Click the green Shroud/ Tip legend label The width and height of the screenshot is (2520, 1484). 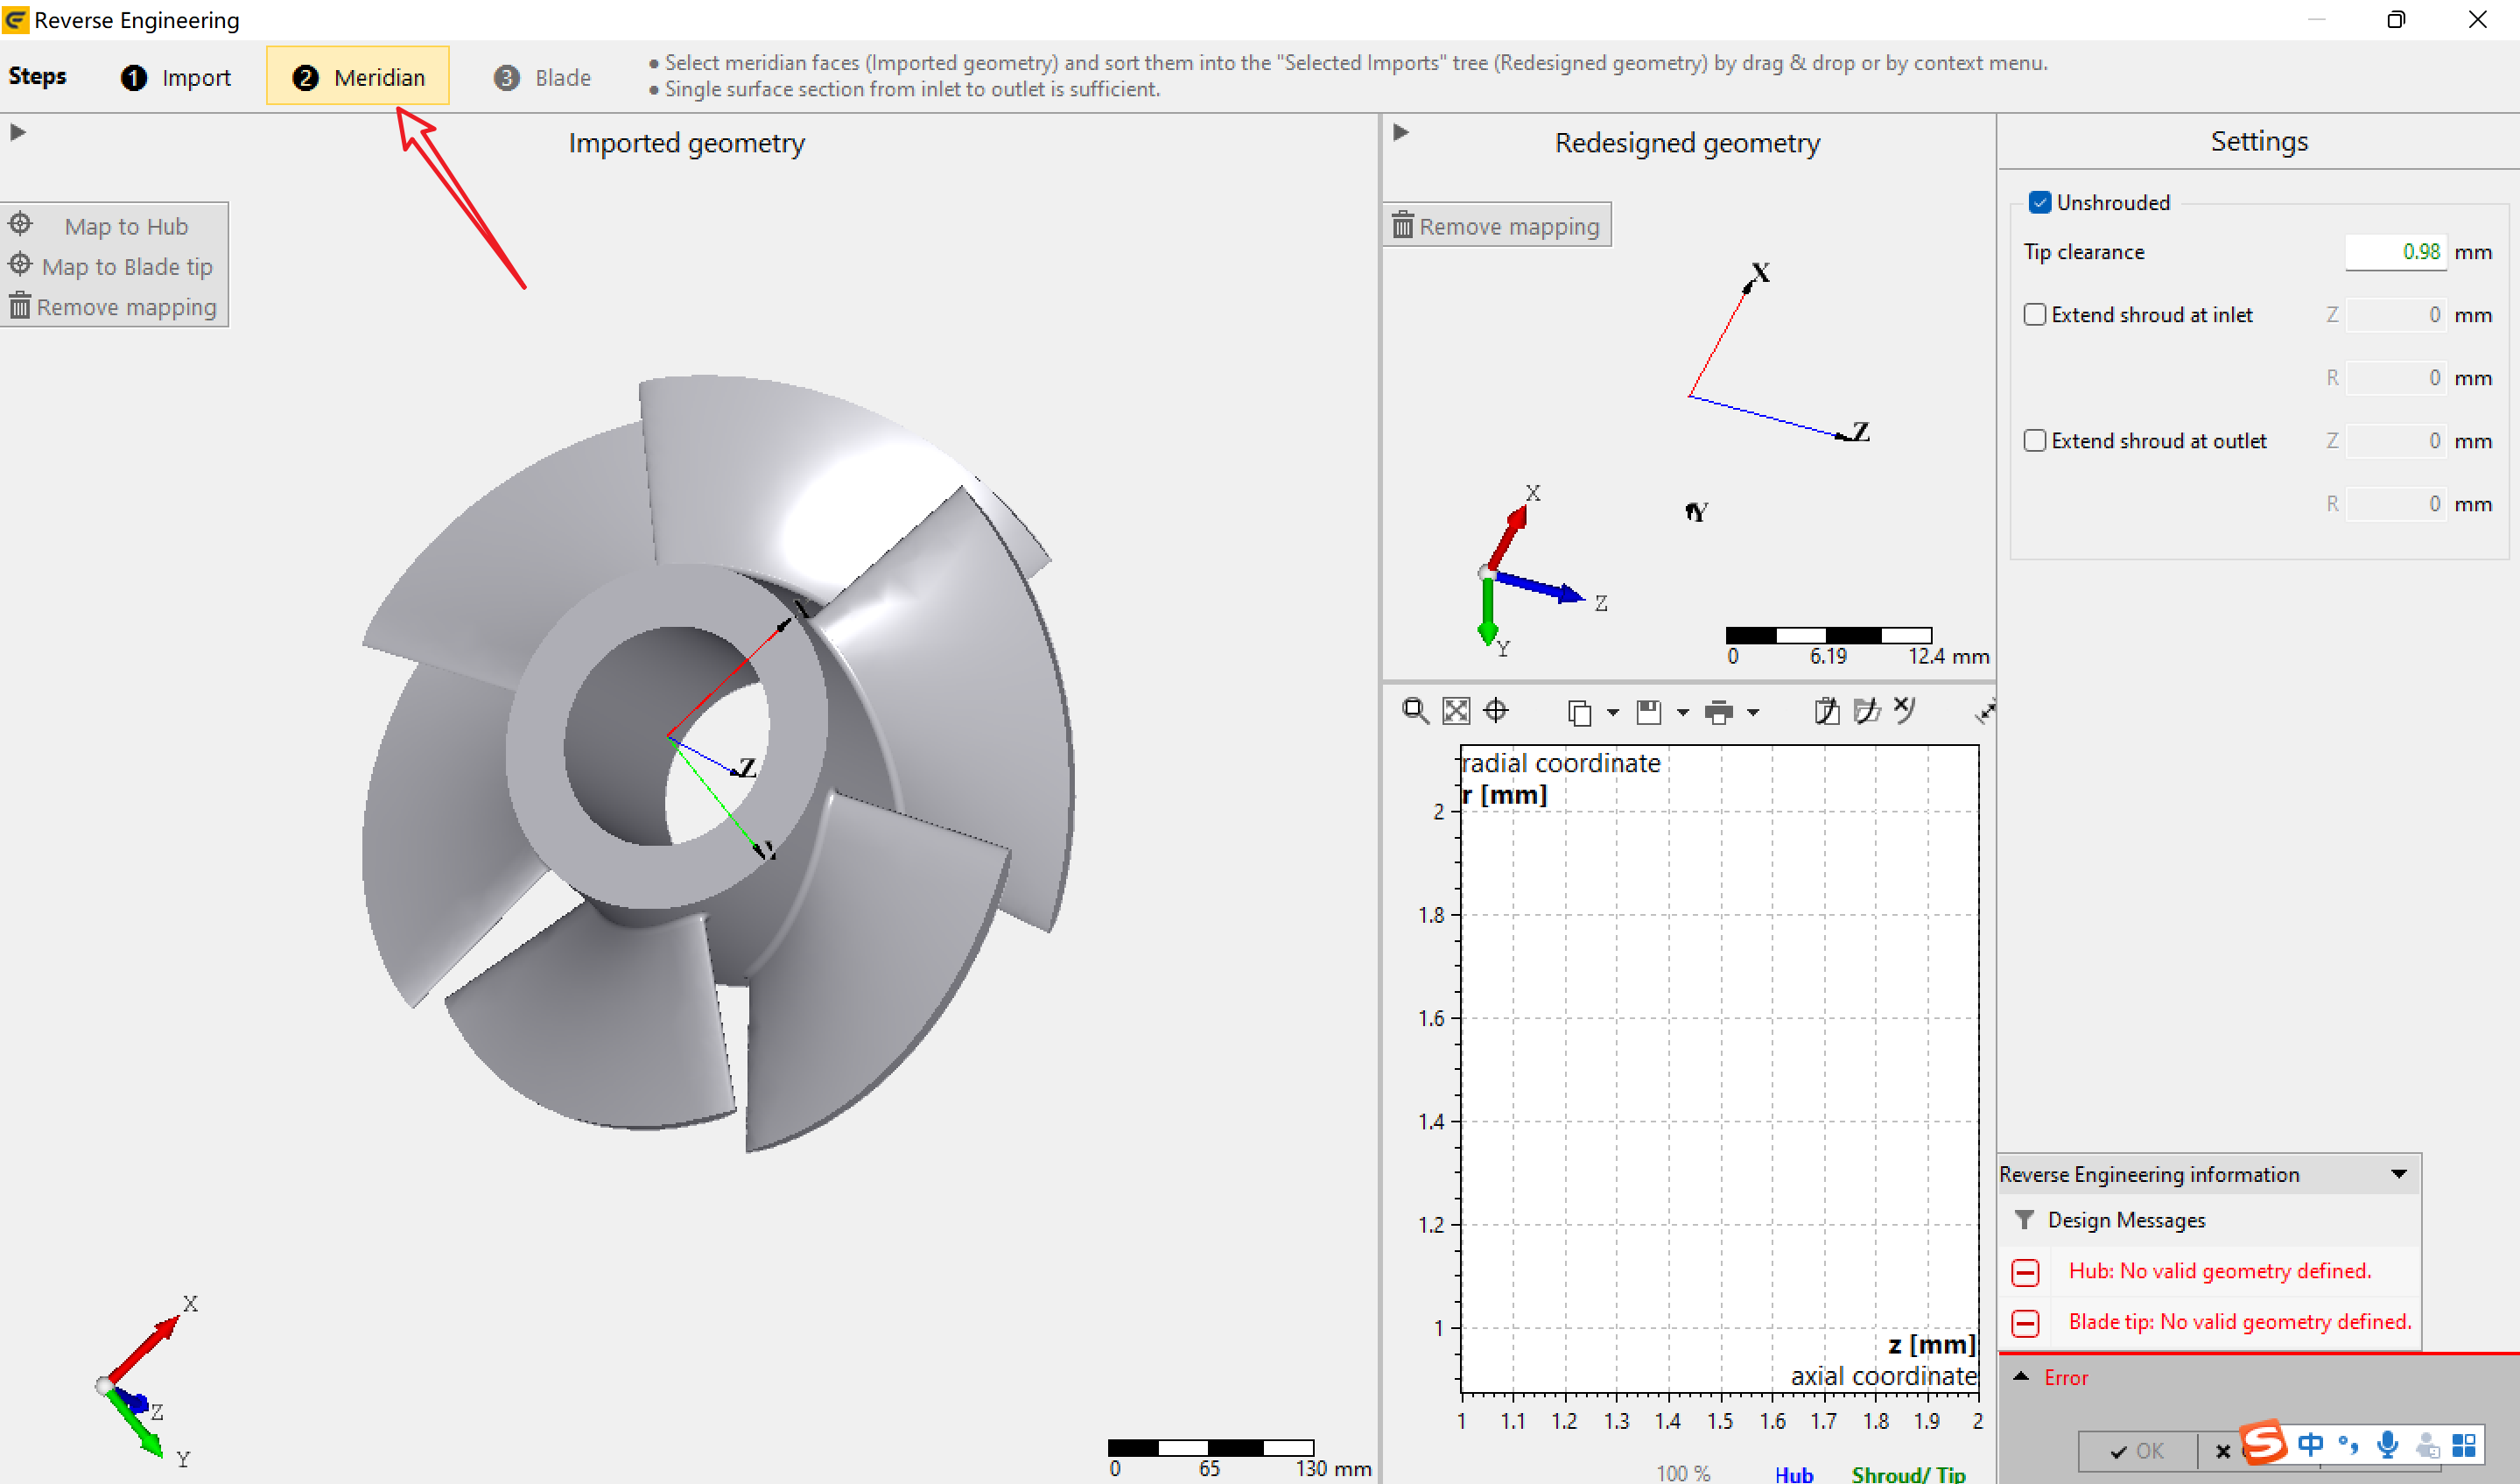point(1908,1474)
